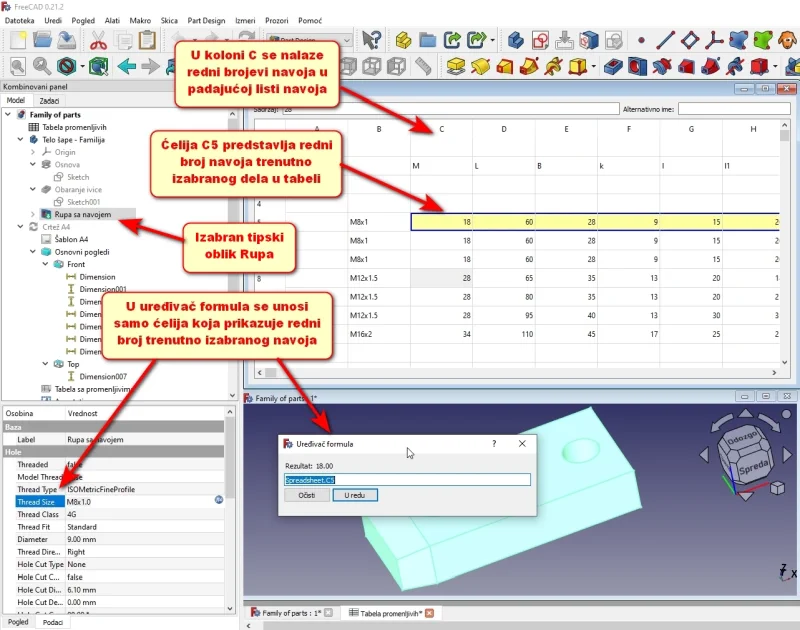Click the What's This help cursor icon
Image resolution: width=800 pixels, height=630 pixels.
[x=372, y=41]
